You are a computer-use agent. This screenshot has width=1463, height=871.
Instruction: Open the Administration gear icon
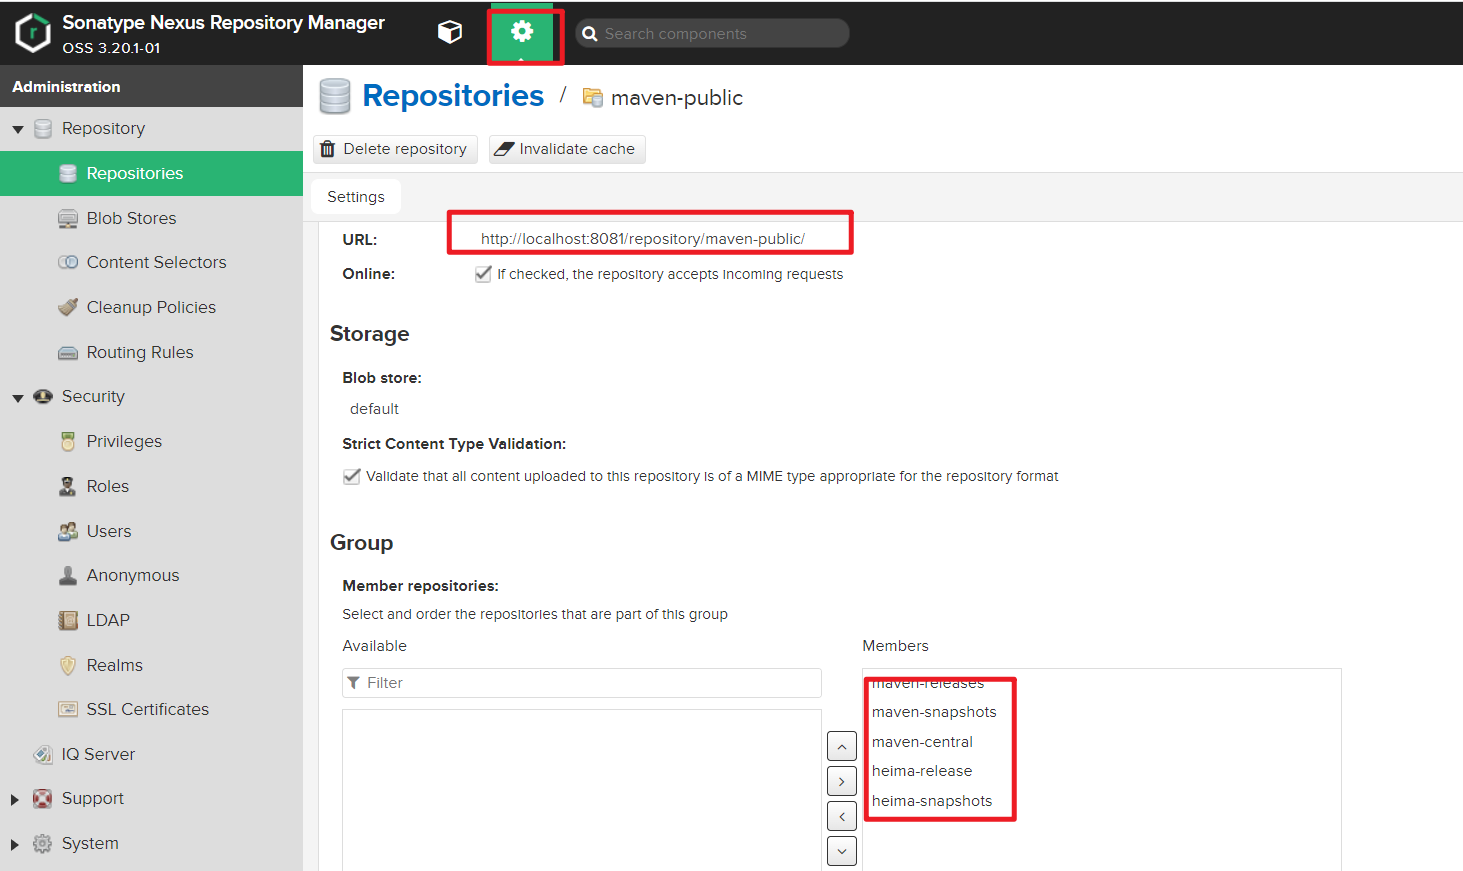pos(522,32)
